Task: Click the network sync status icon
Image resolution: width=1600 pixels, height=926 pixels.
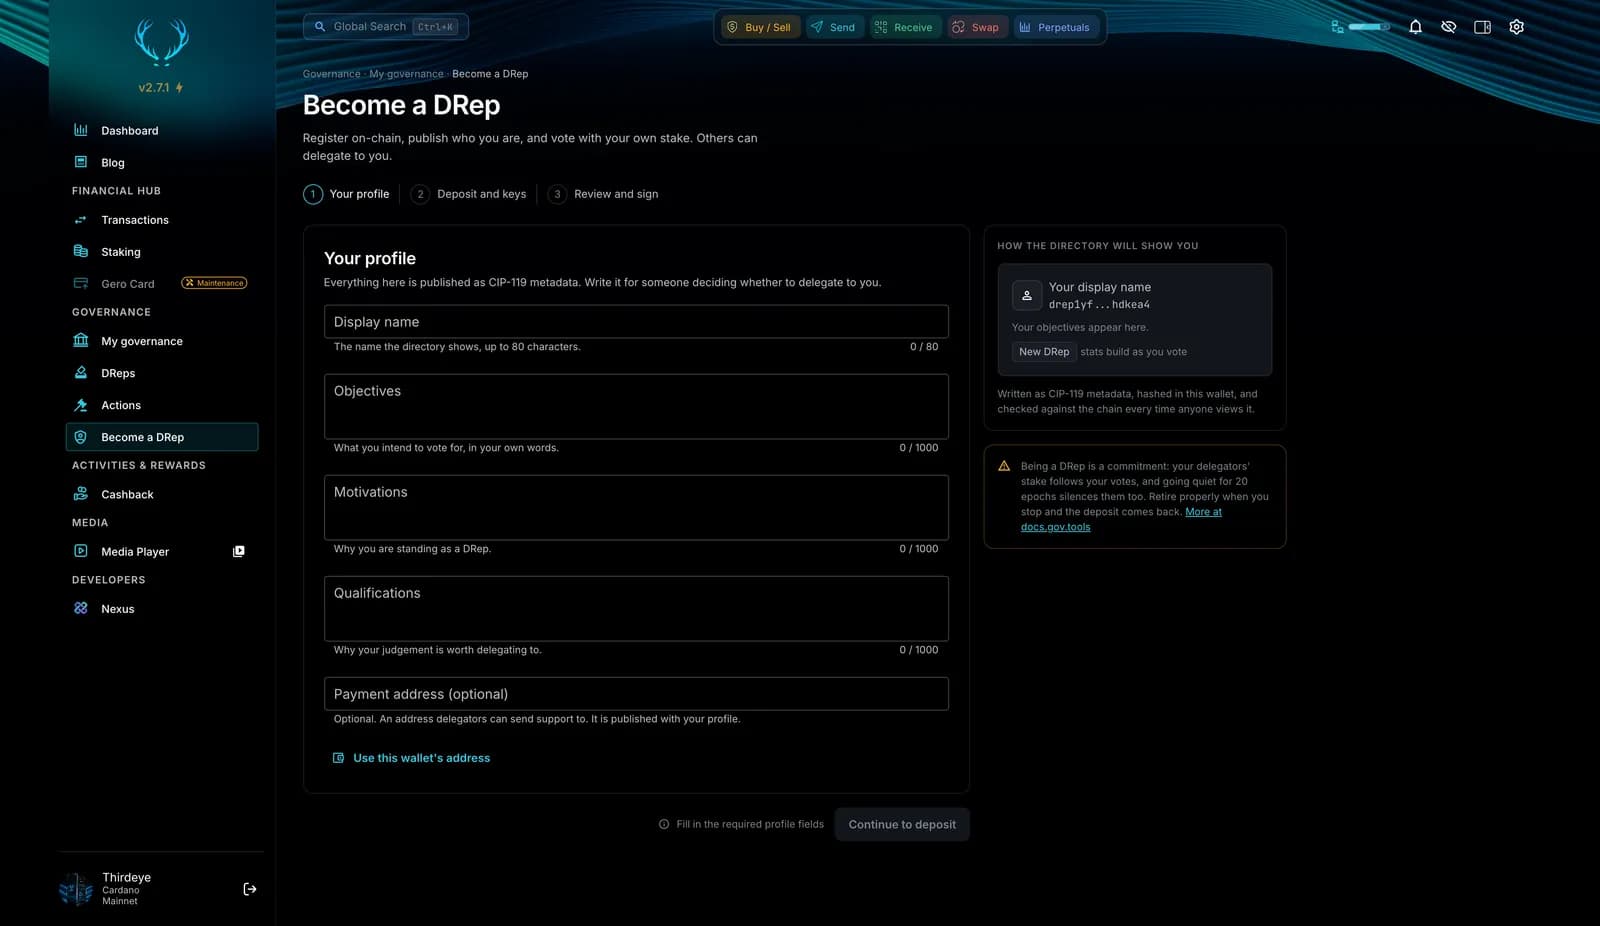Action: click(1337, 27)
